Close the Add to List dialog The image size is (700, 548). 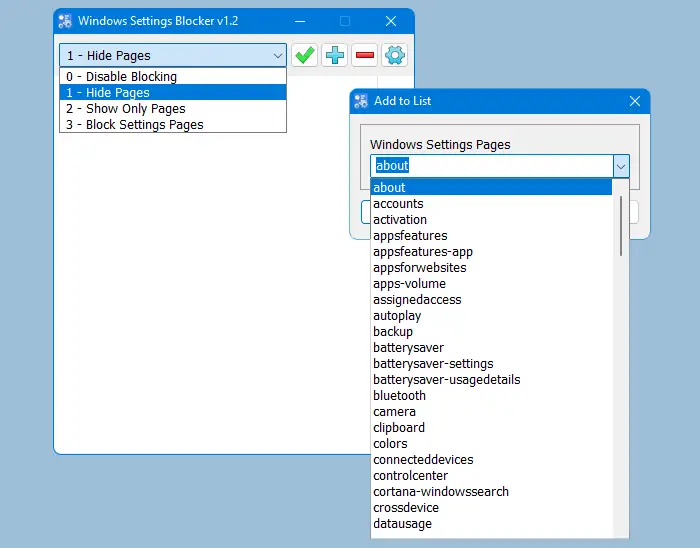pyautogui.click(x=635, y=101)
